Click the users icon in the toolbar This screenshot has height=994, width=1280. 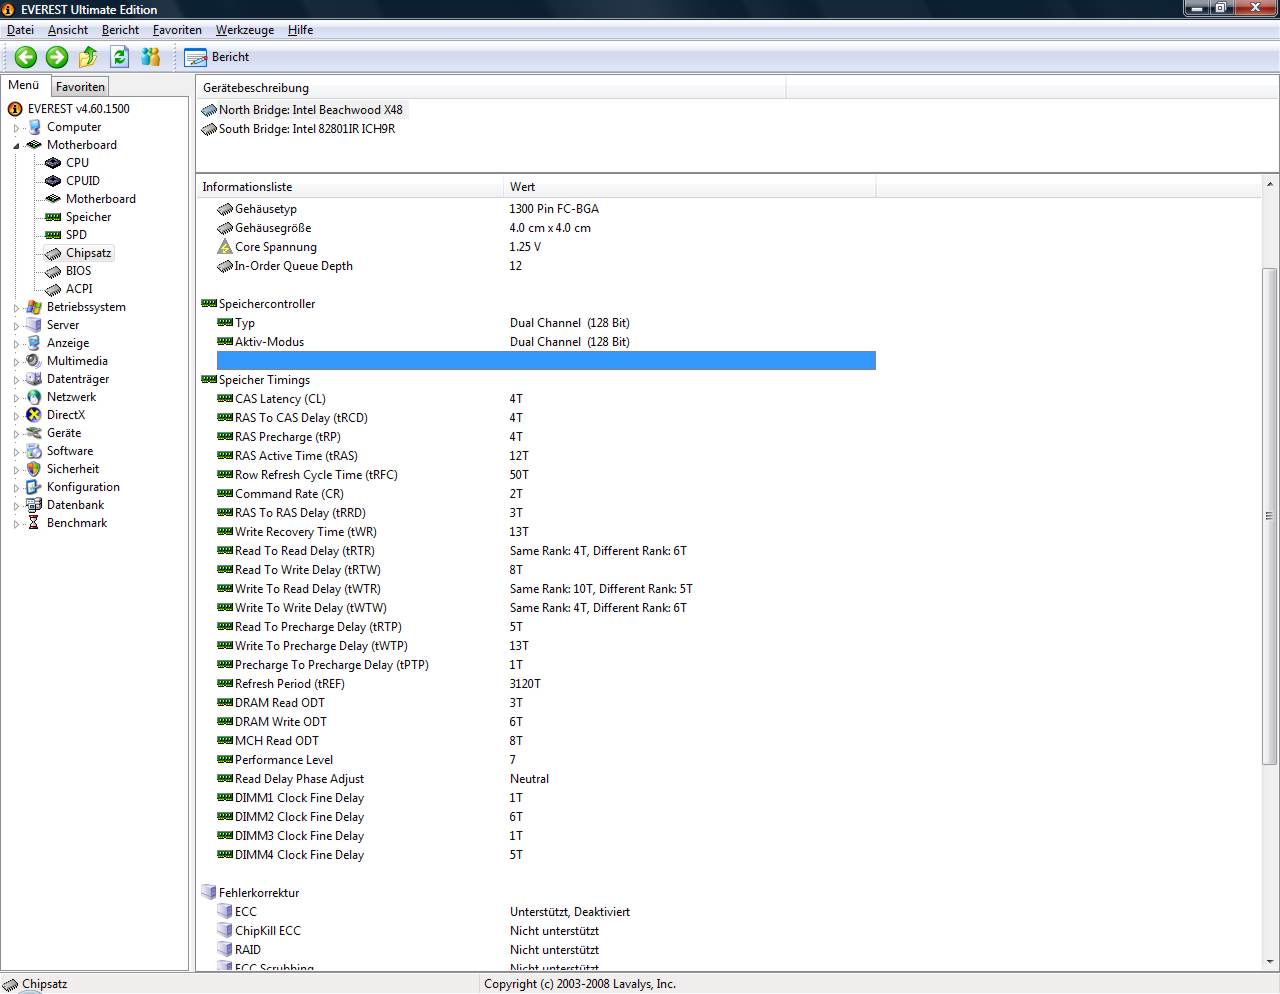point(151,57)
